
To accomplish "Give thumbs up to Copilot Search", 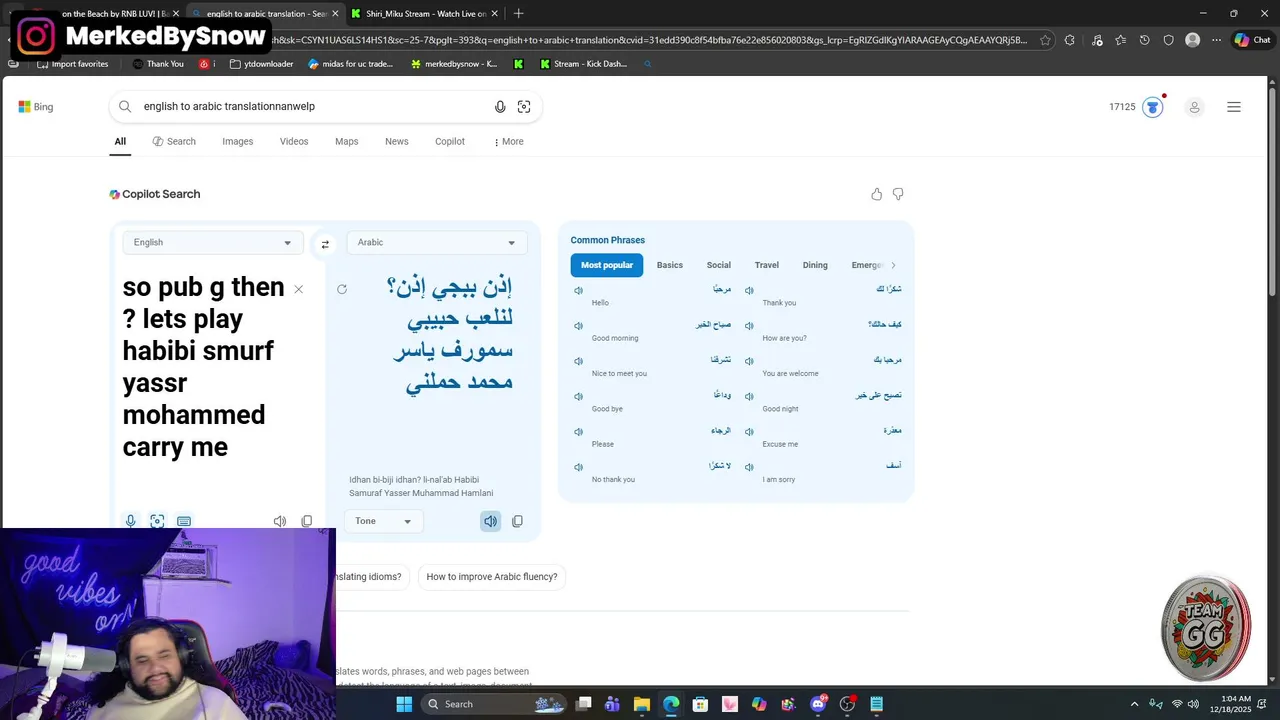I will (877, 194).
